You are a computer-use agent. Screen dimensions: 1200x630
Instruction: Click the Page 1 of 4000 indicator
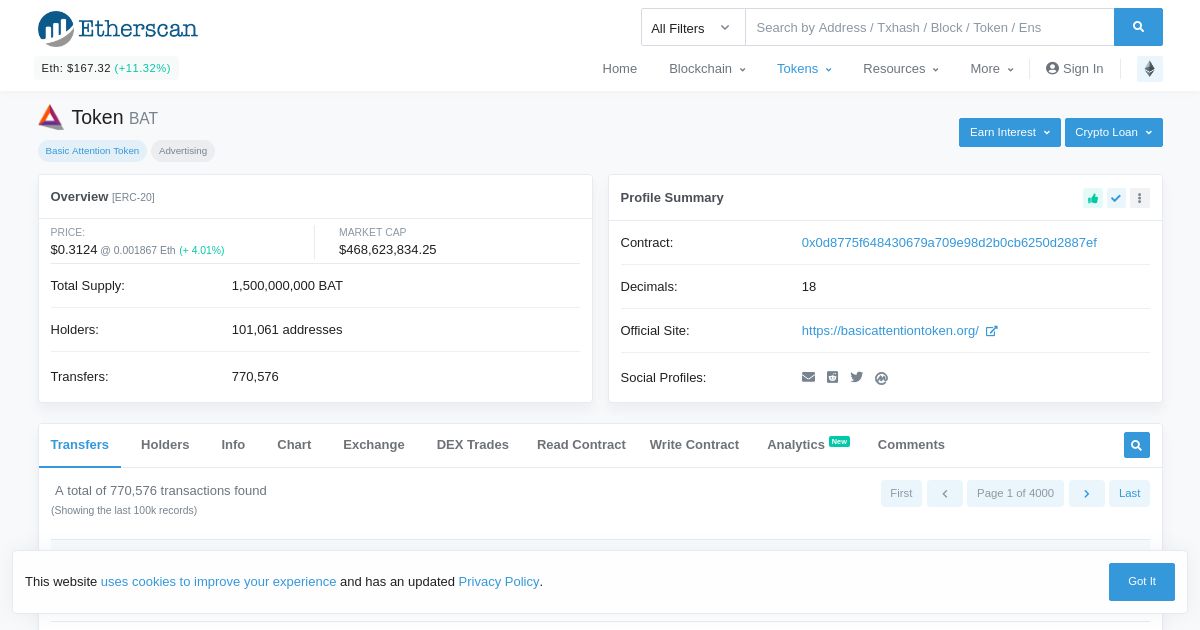pyautogui.click(x=1015, y=493)
